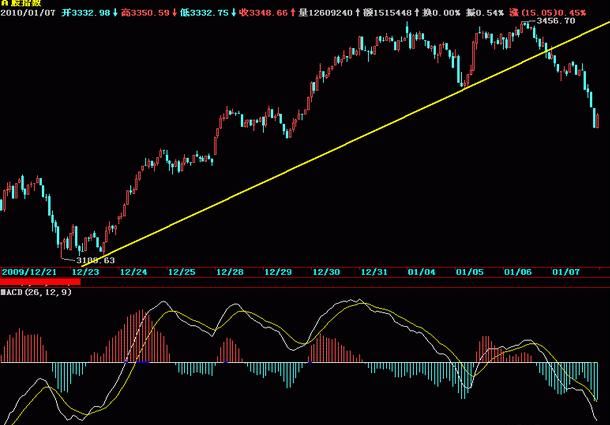The height and width of the screenshot is (425, 610).
Task: Jump to 12/25 on date axis
Action: 181,271
